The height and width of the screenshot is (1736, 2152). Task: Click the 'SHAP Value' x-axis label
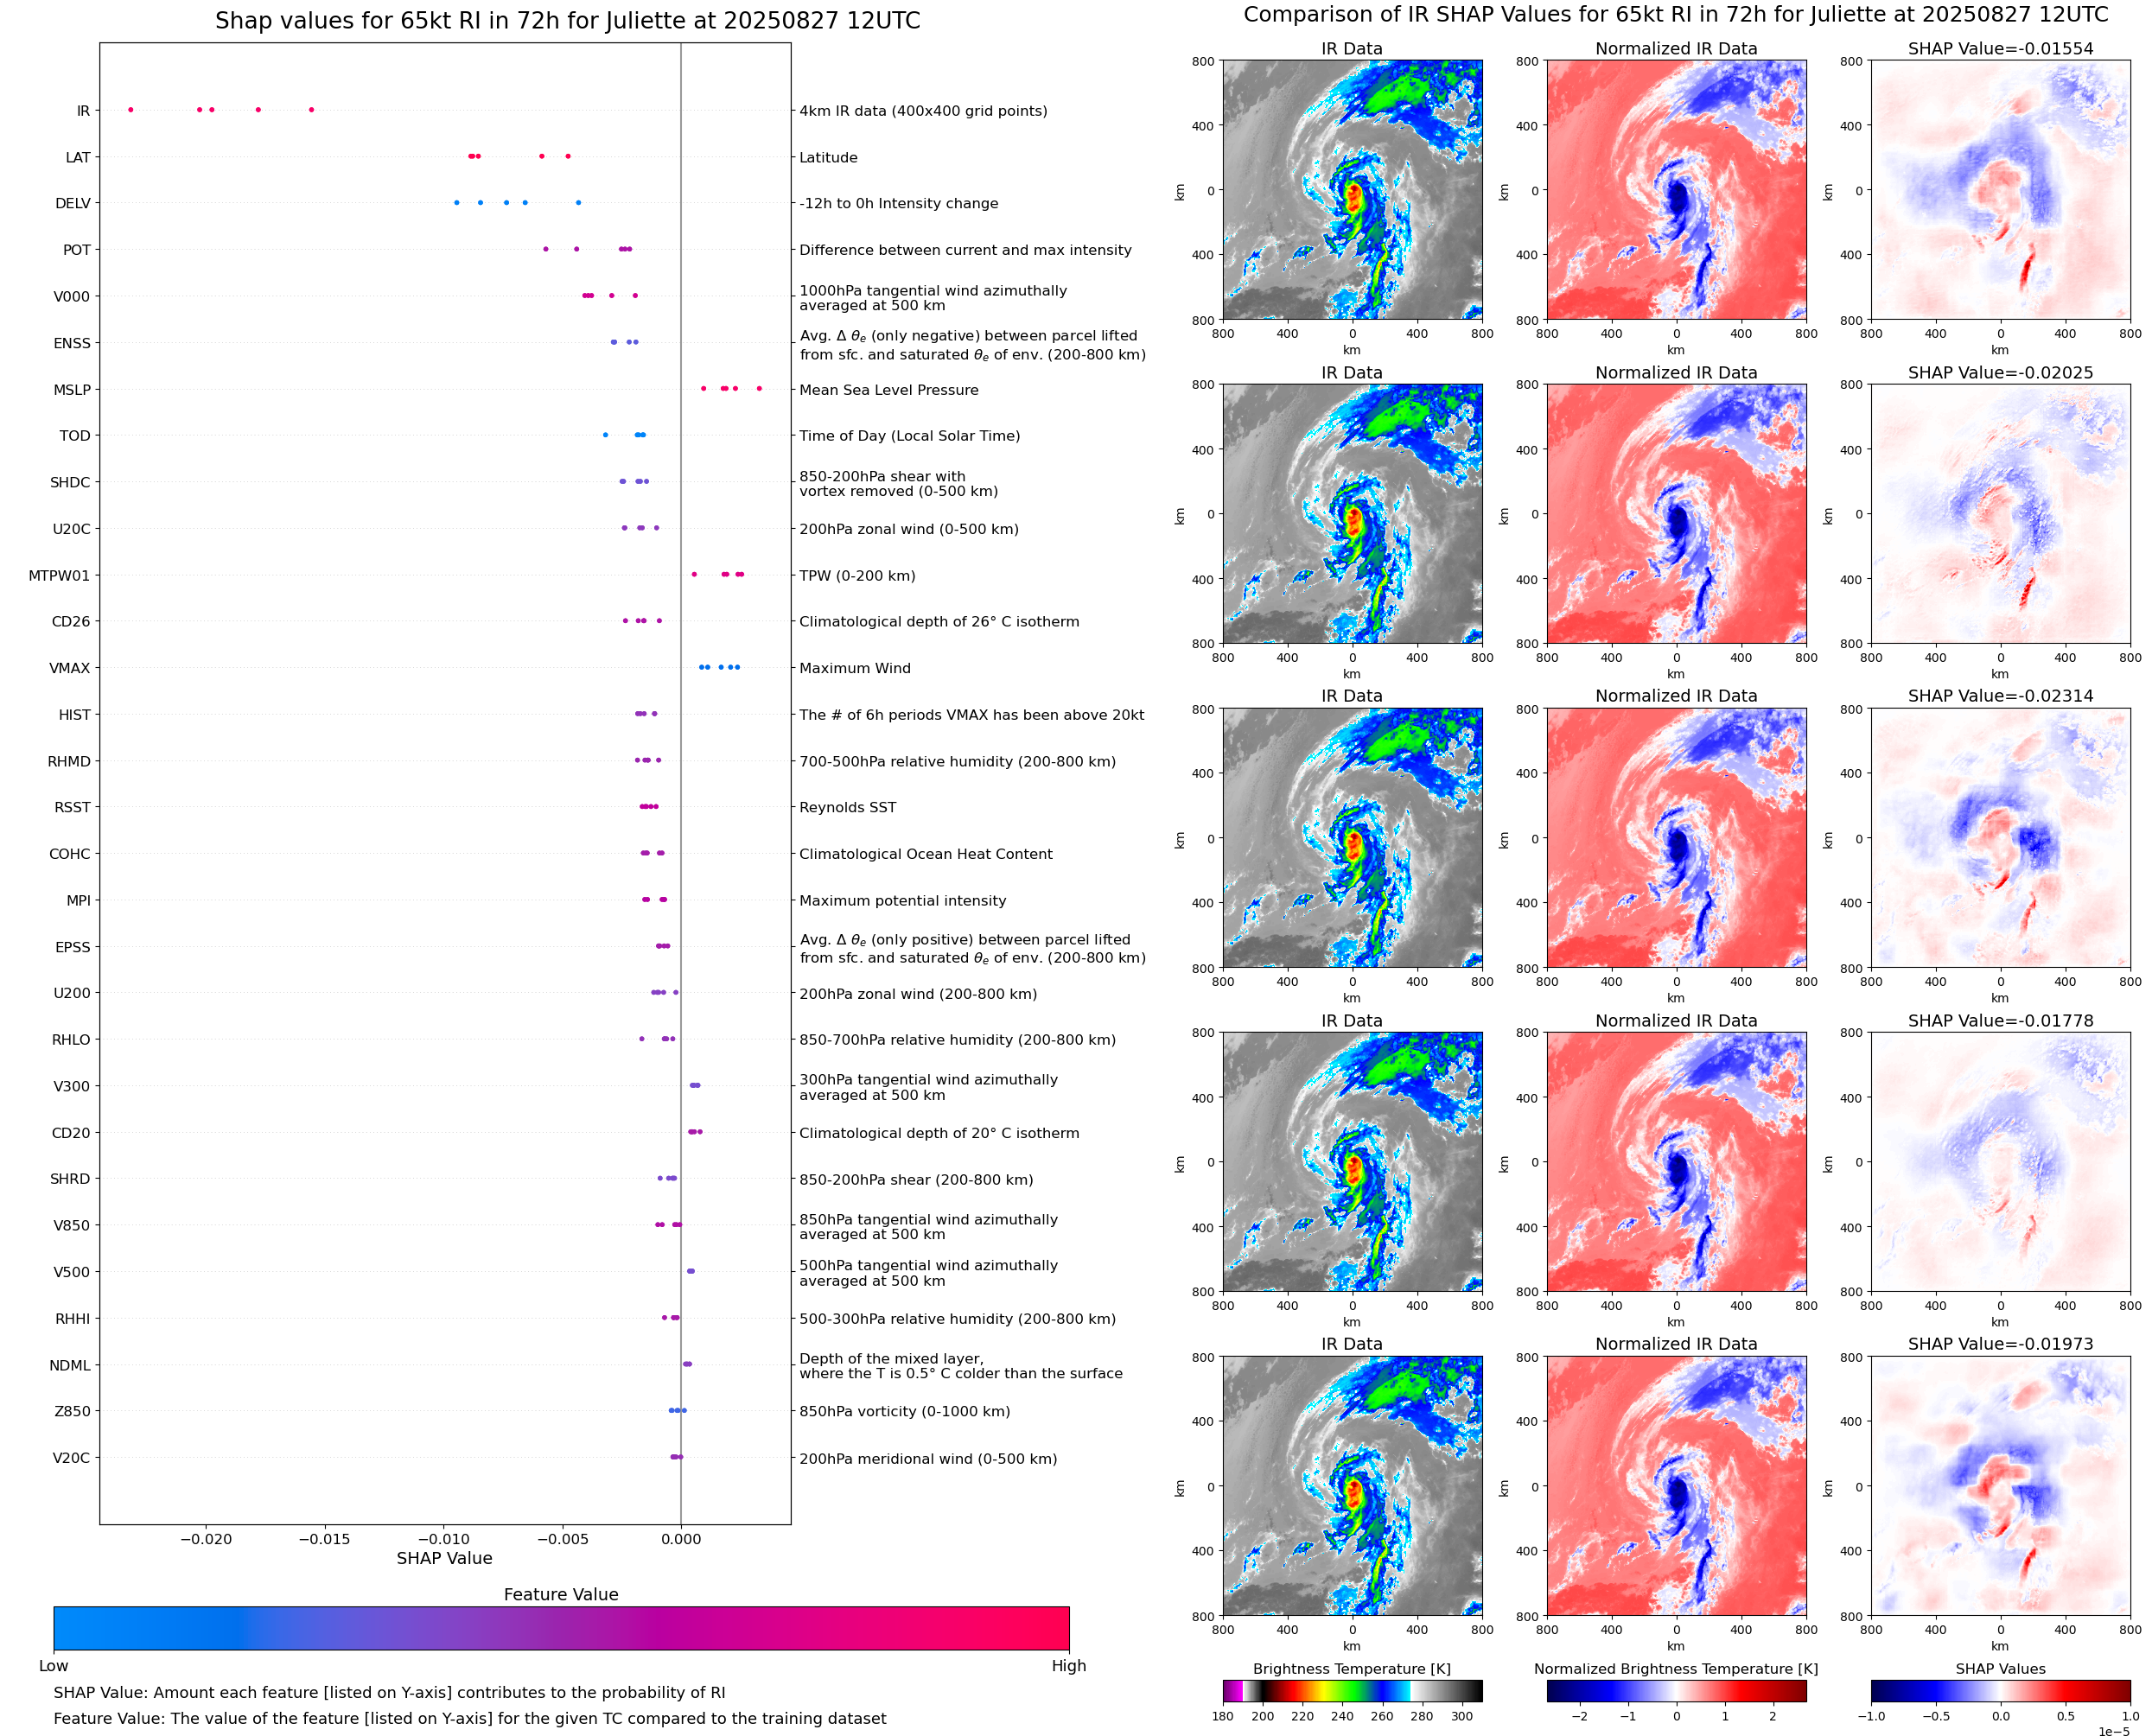click(444, 1558)
